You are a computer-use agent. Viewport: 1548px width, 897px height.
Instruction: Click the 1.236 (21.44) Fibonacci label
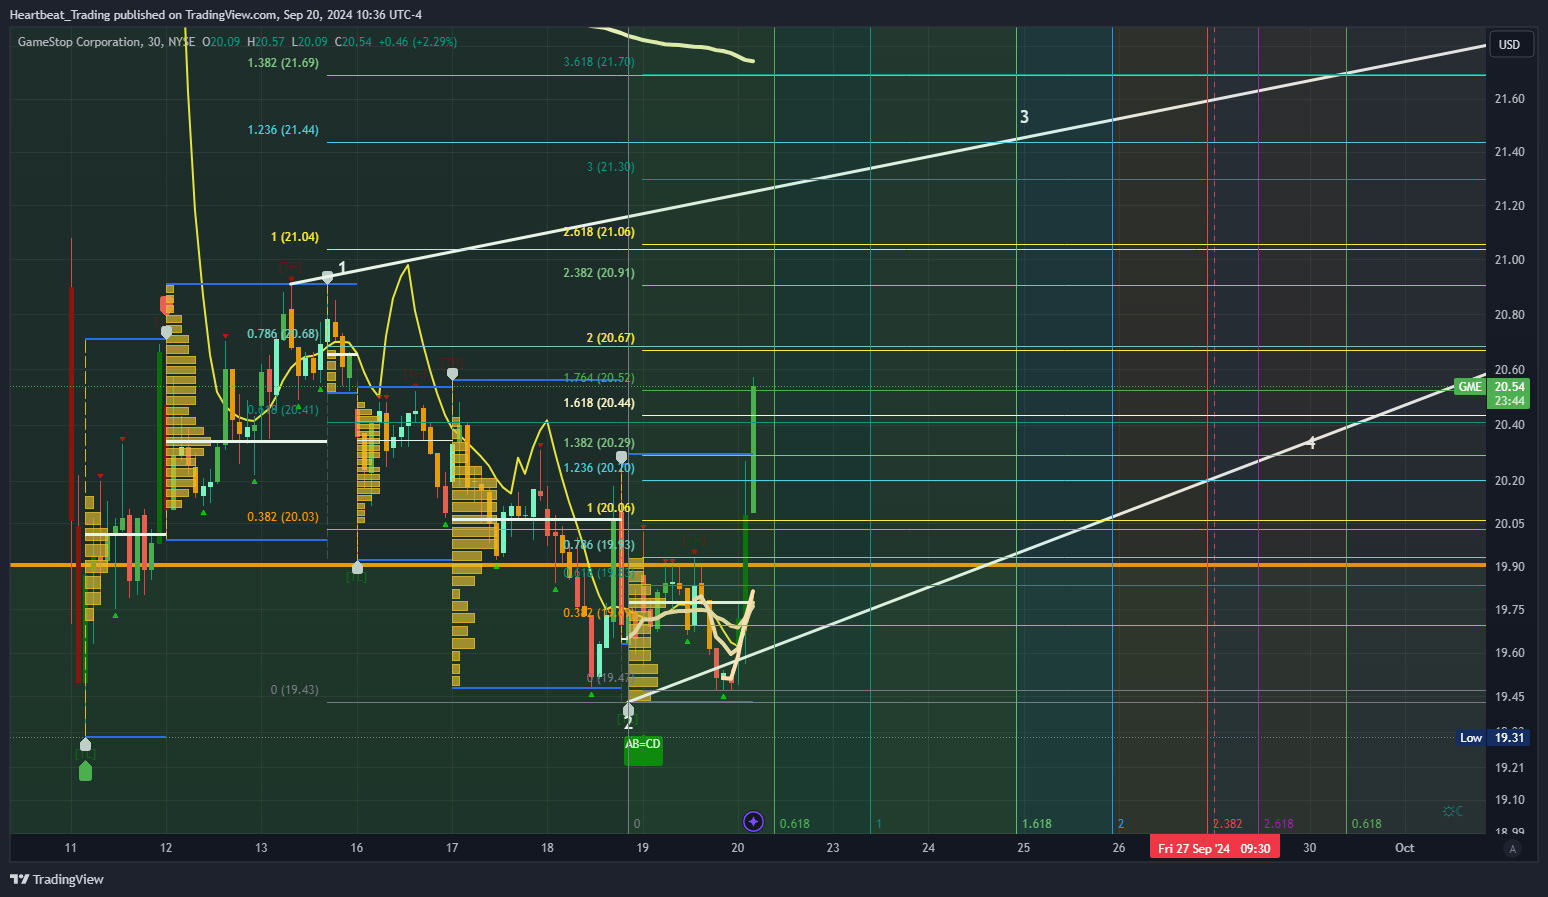point(283,130)
